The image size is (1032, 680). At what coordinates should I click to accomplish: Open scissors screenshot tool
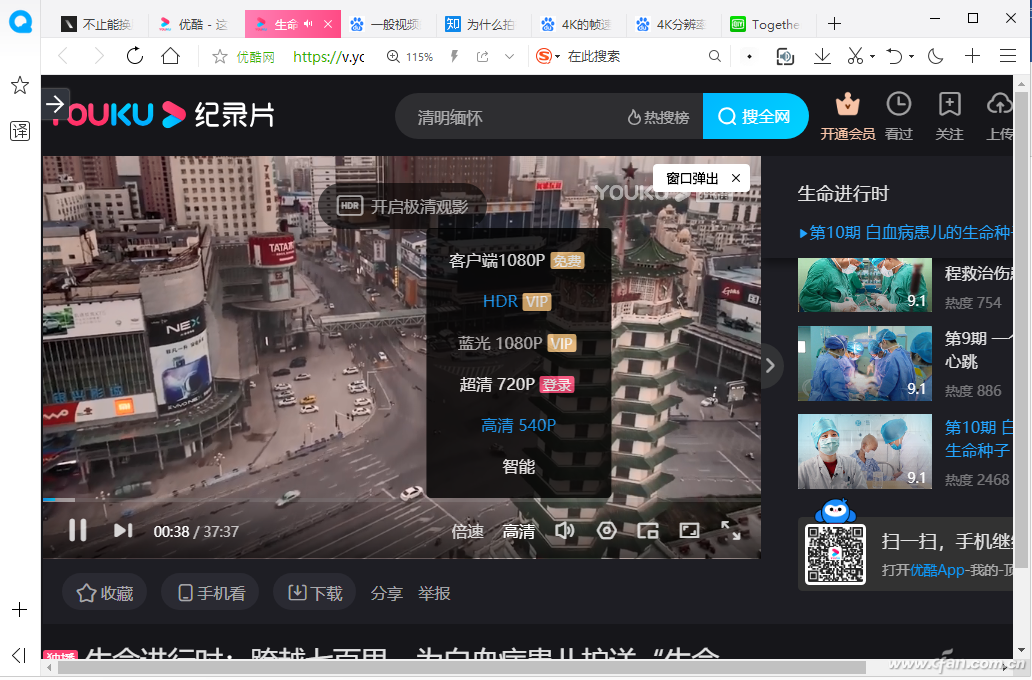855,57
